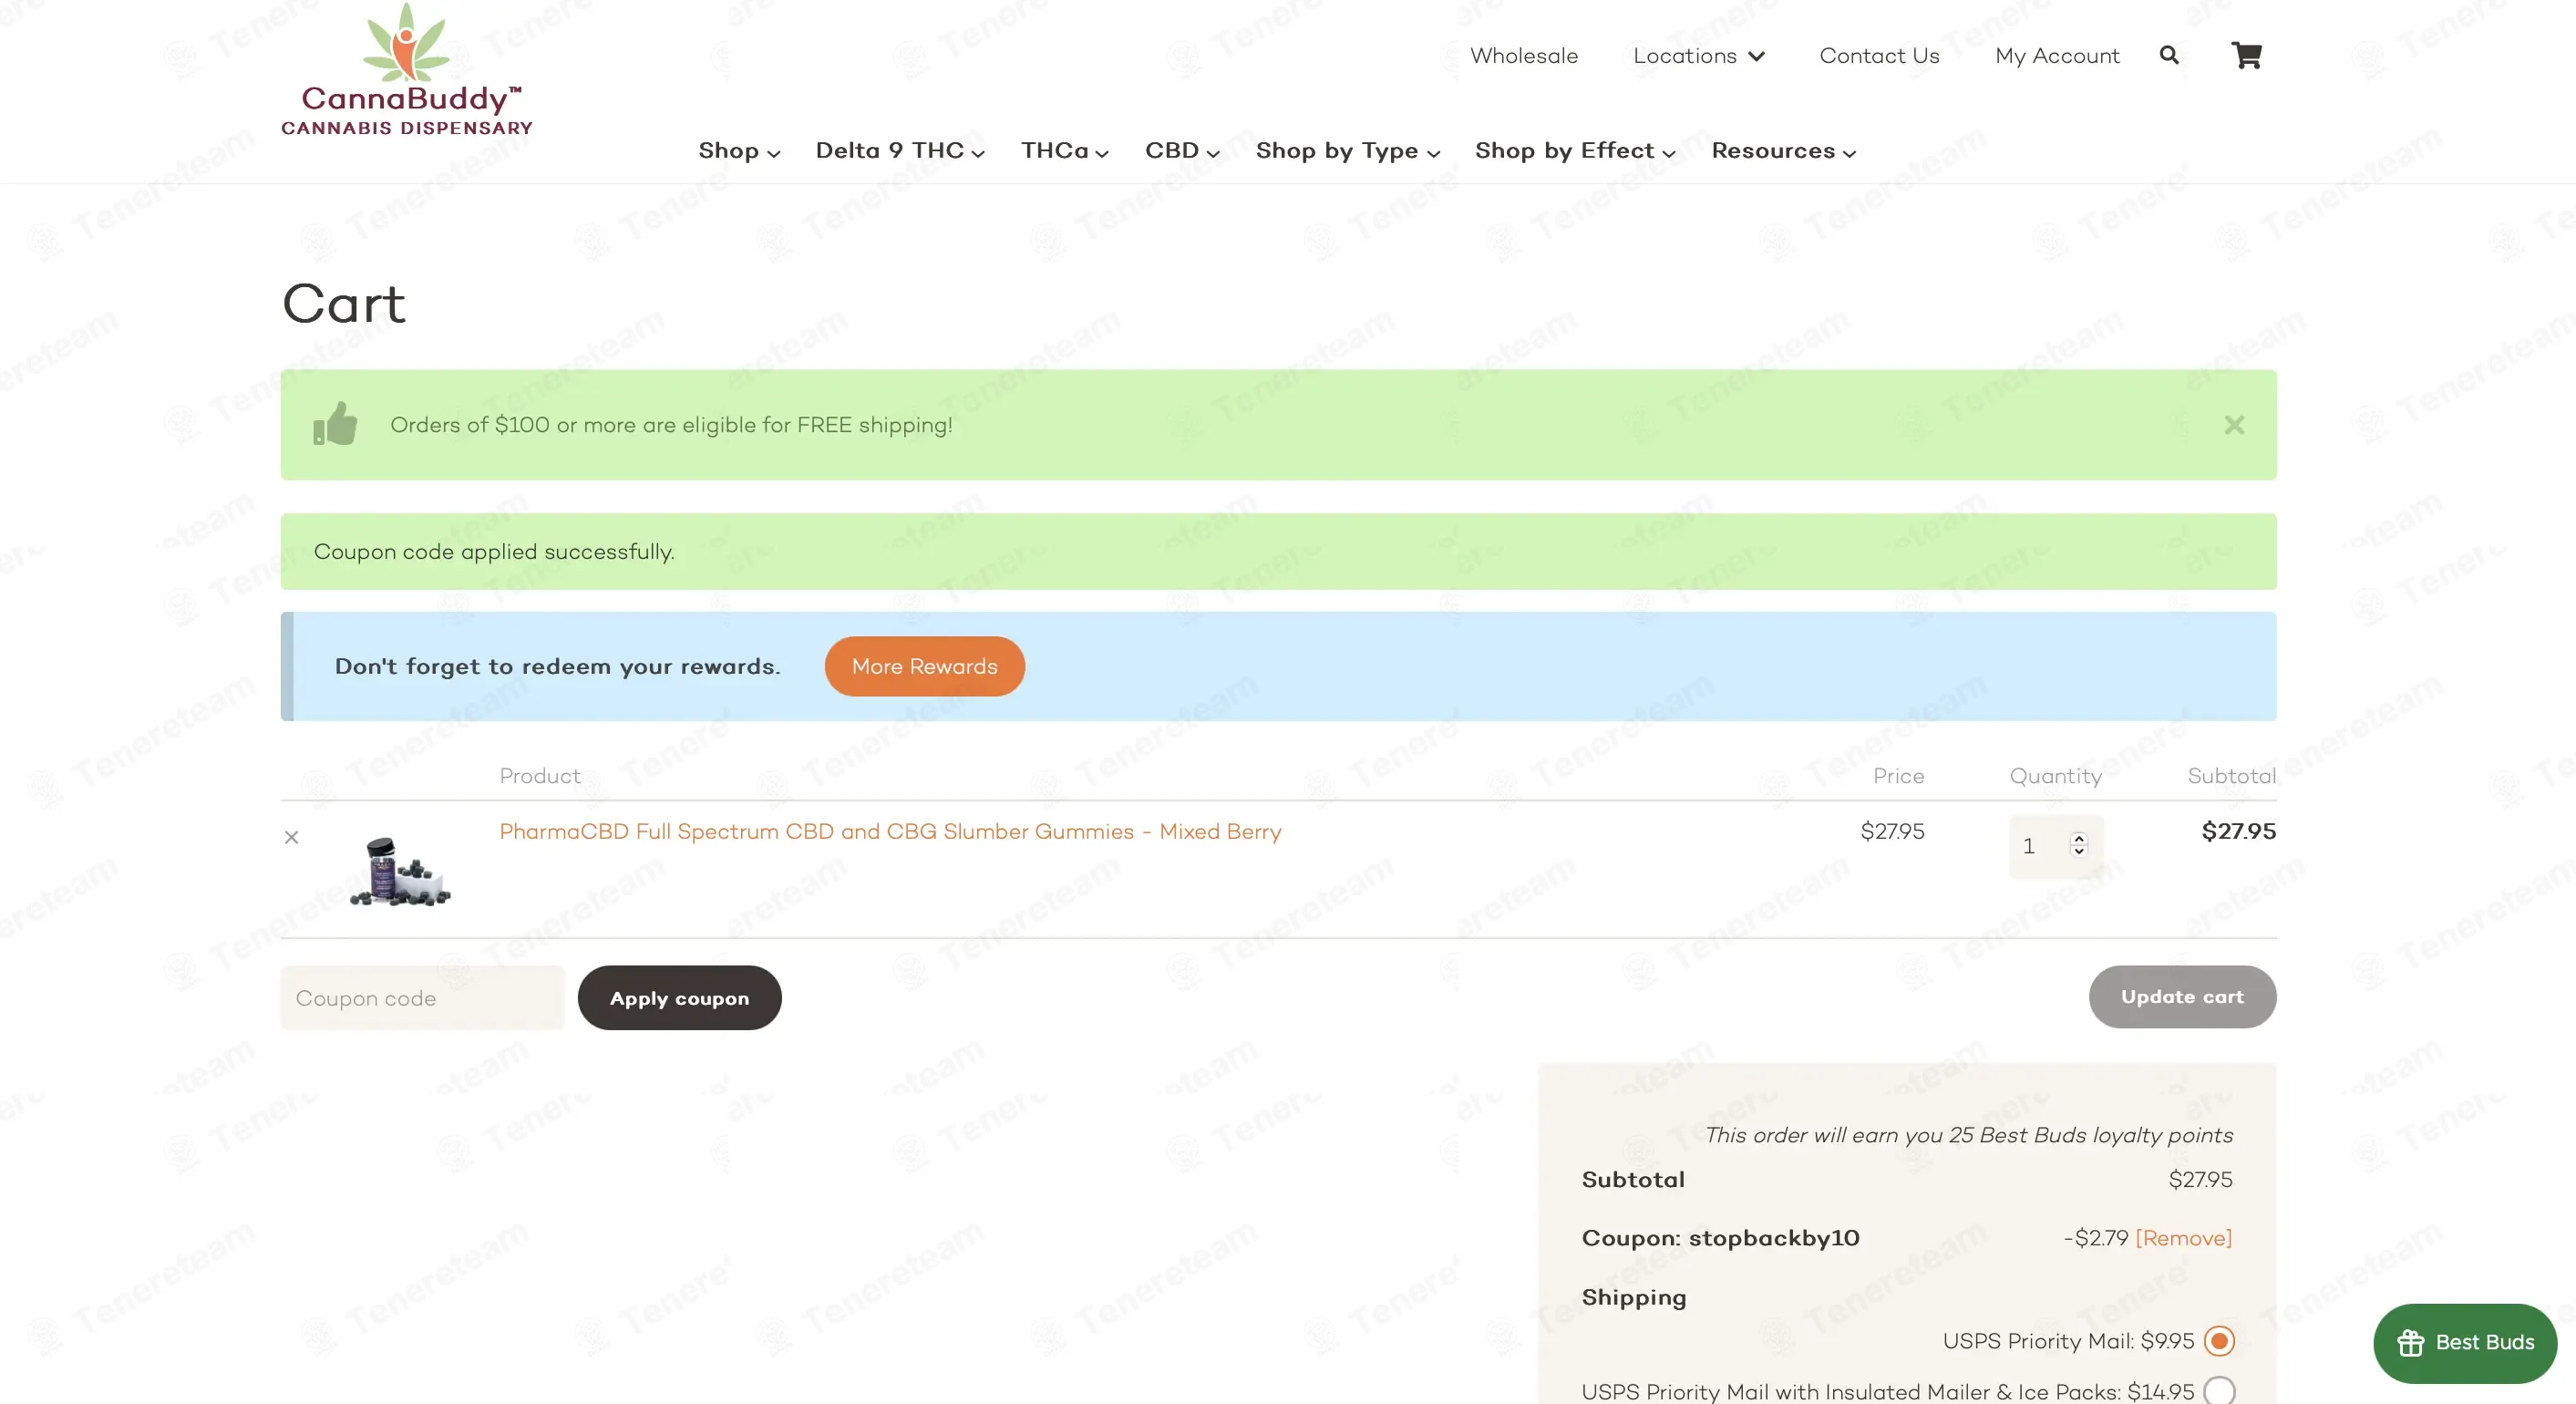The height and width of the screenshot is (1404, 2576).
Task: Dismiss the free shipping notice
Action: pyautogui.click(x=2234, y=425)
